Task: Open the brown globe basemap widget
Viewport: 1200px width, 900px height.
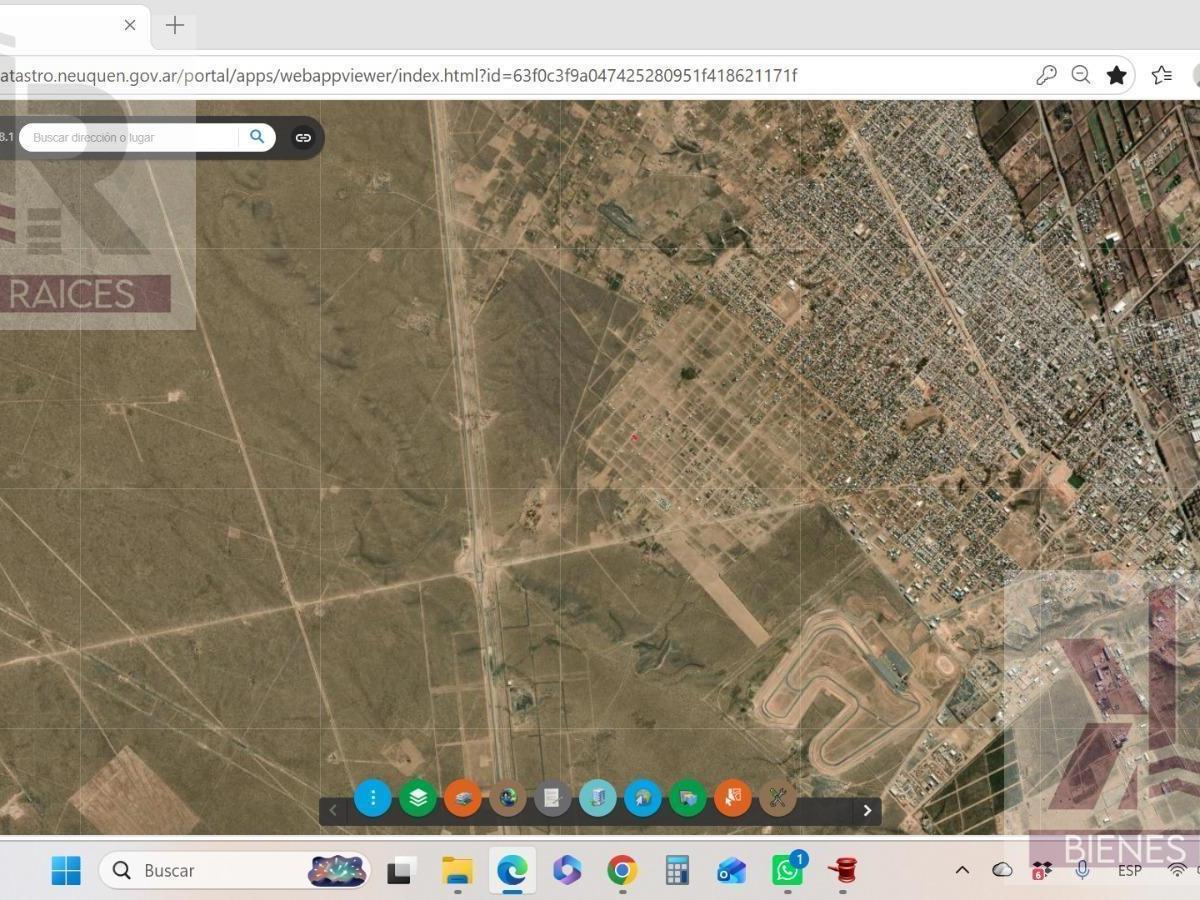Action: pyautogui.click(x=507, y=798)
